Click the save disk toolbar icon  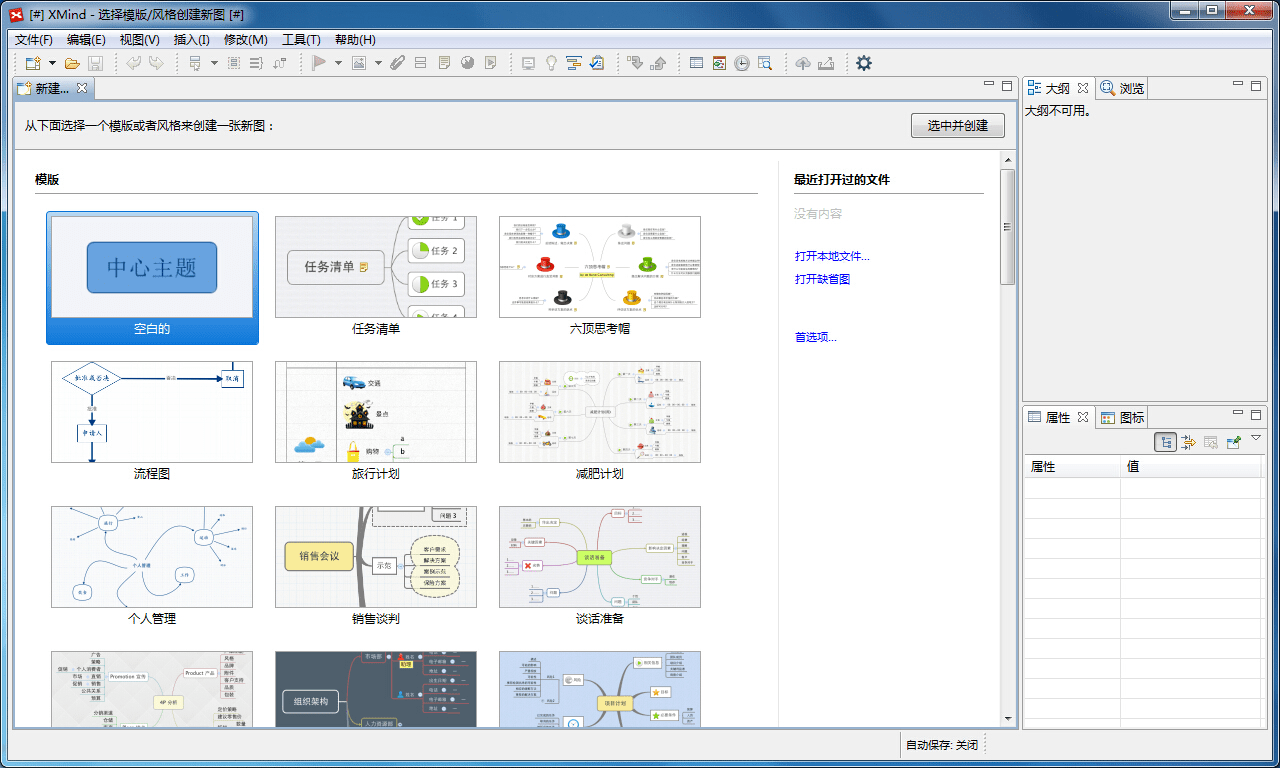95,63
